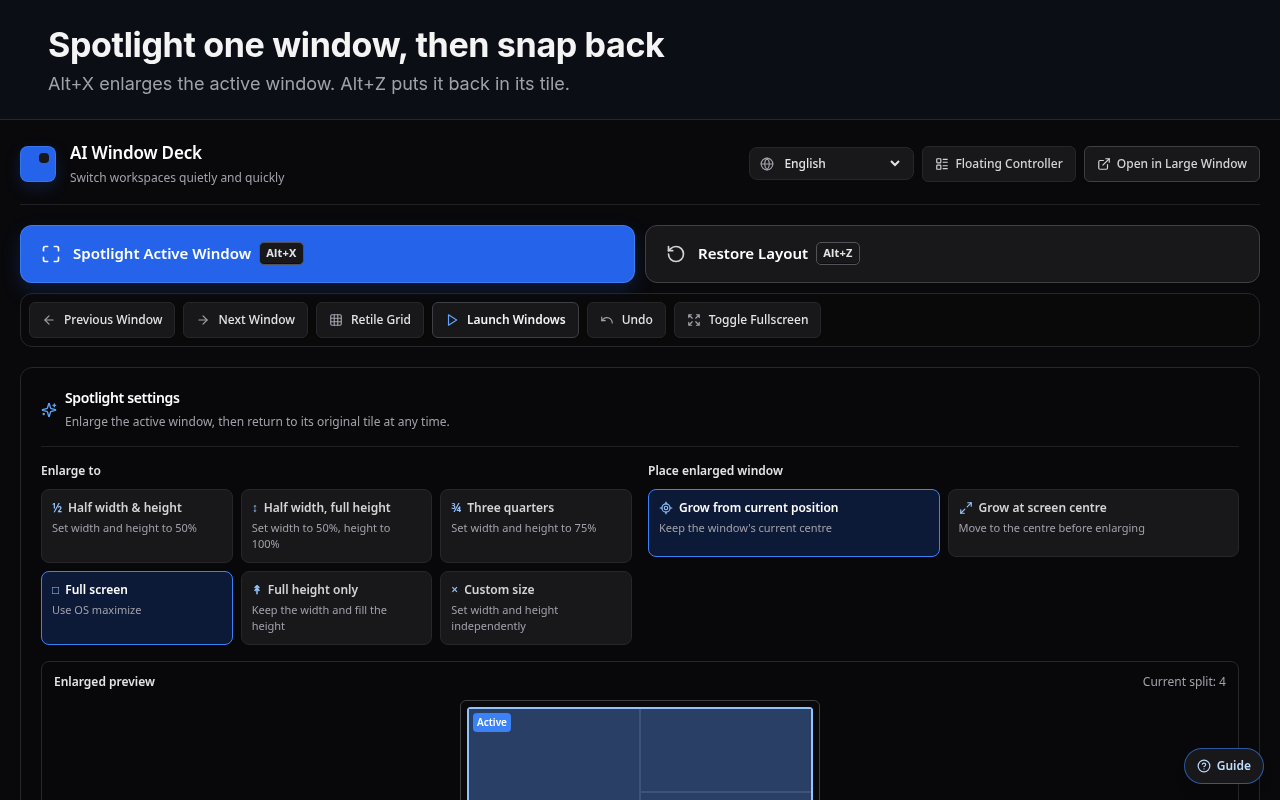The image size is (1280, 800).
Task: Switch to Next Window
Action: (245, 320)
